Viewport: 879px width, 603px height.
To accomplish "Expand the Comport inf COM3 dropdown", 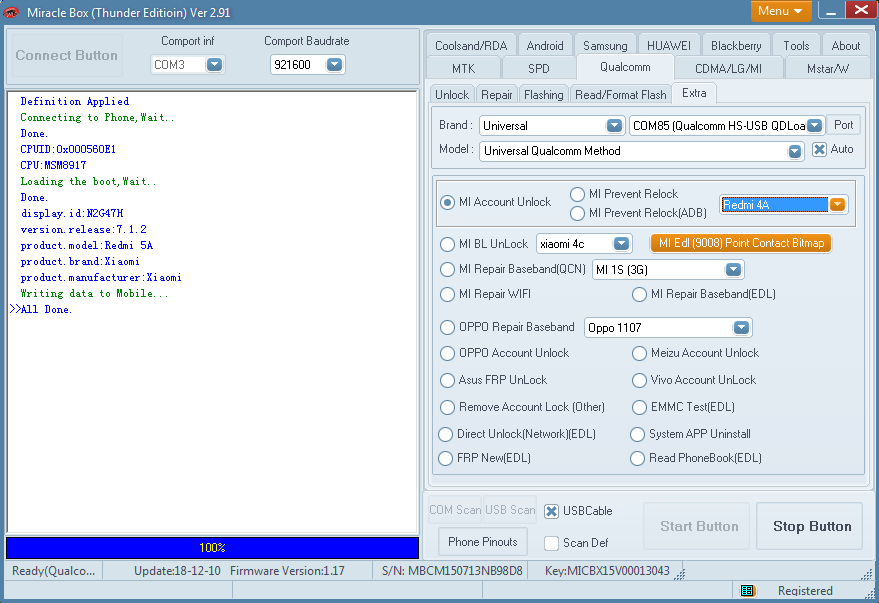I will 214,64.
